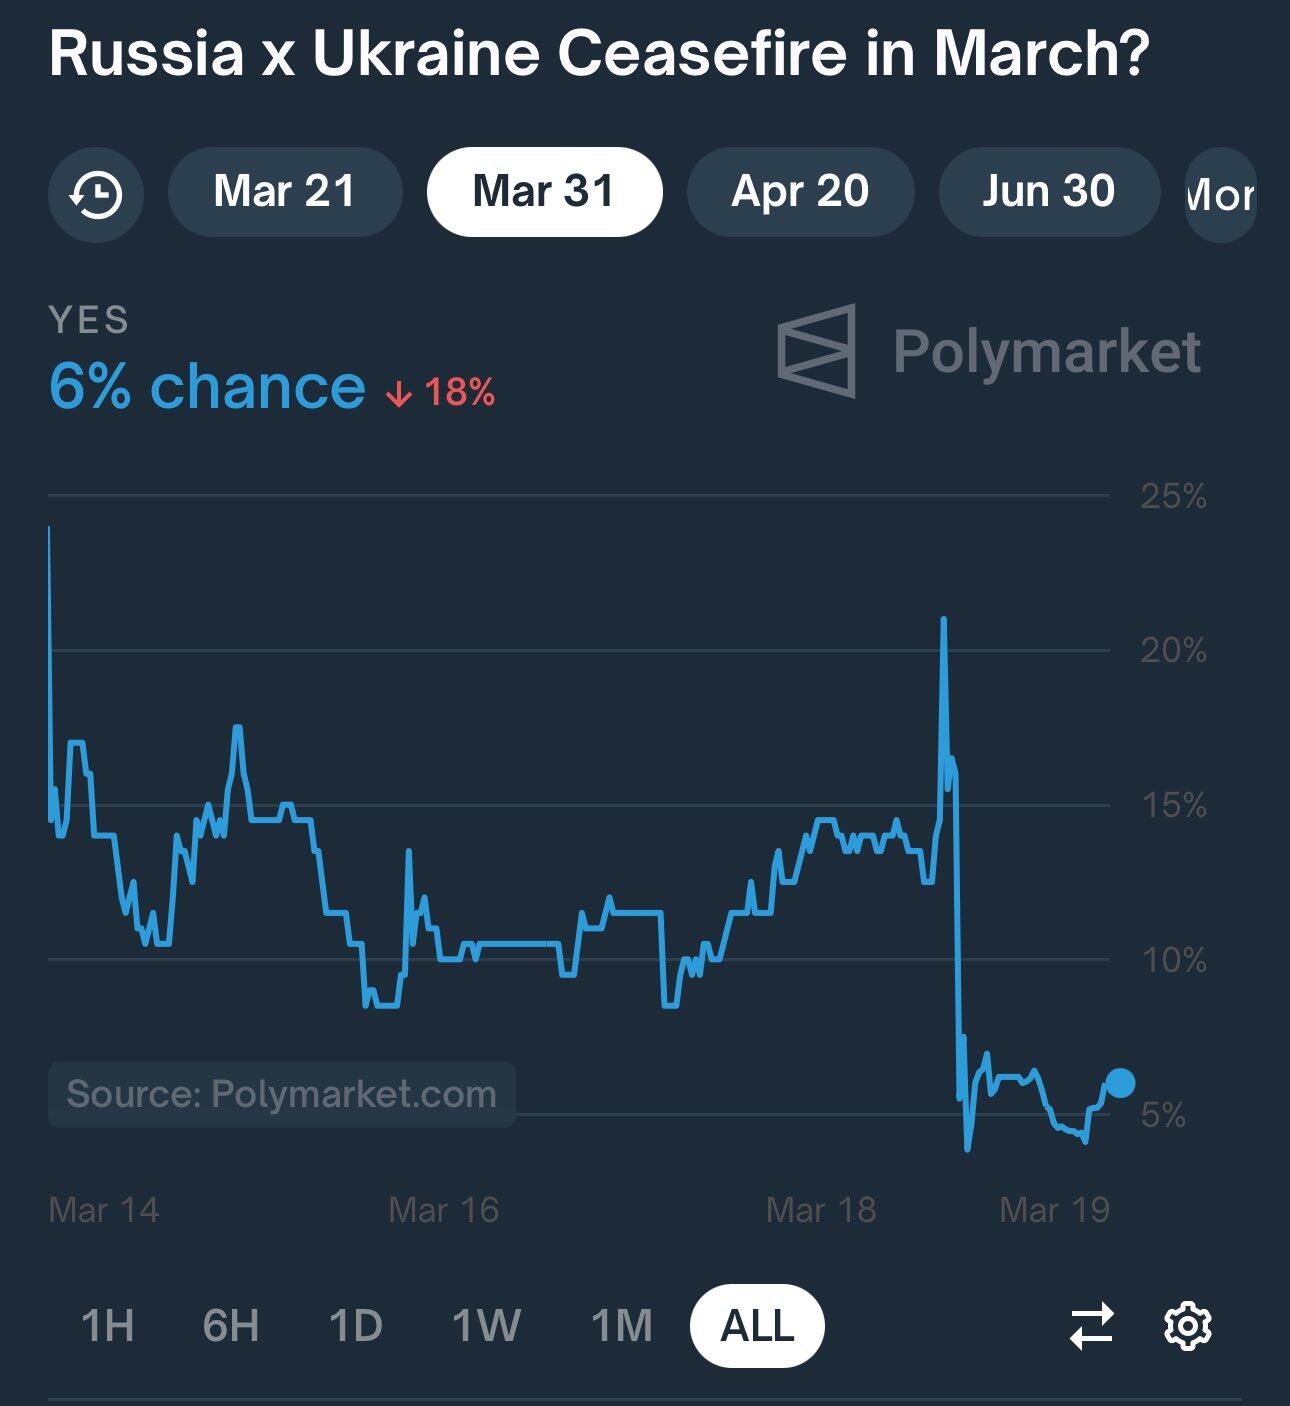Click the Polymarket logo watermark
This screenshot has height=1406, width=1290.
989,351
